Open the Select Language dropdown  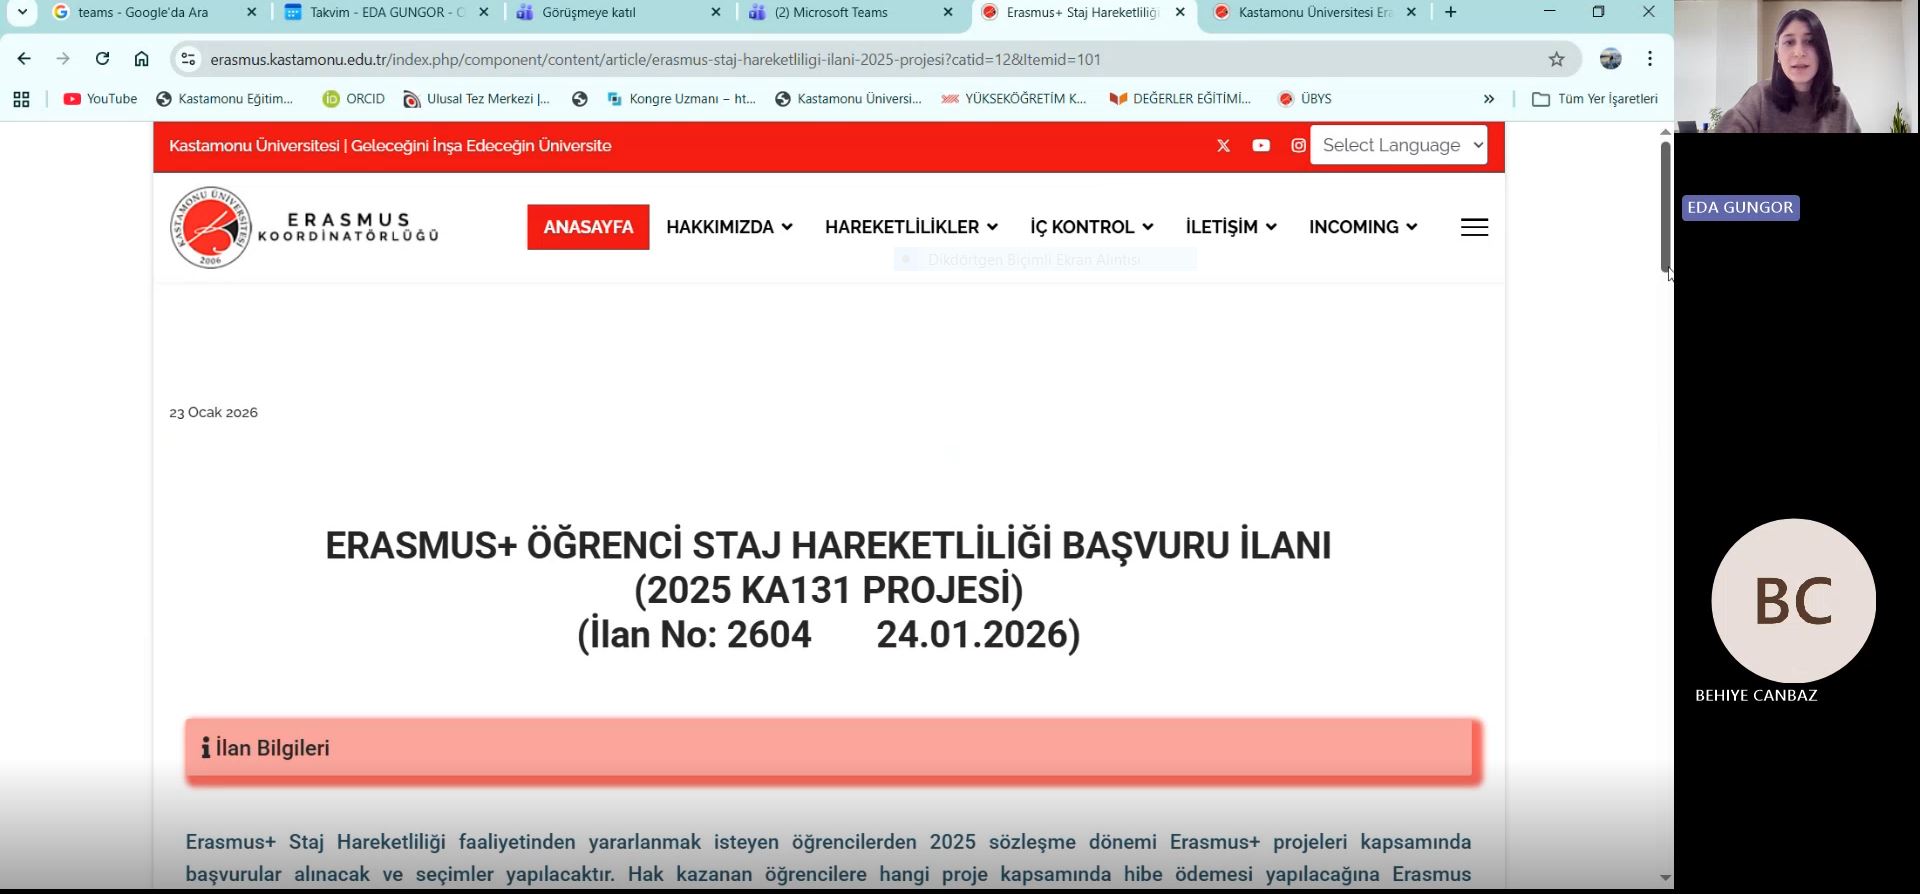click(x=1398, y=145)
